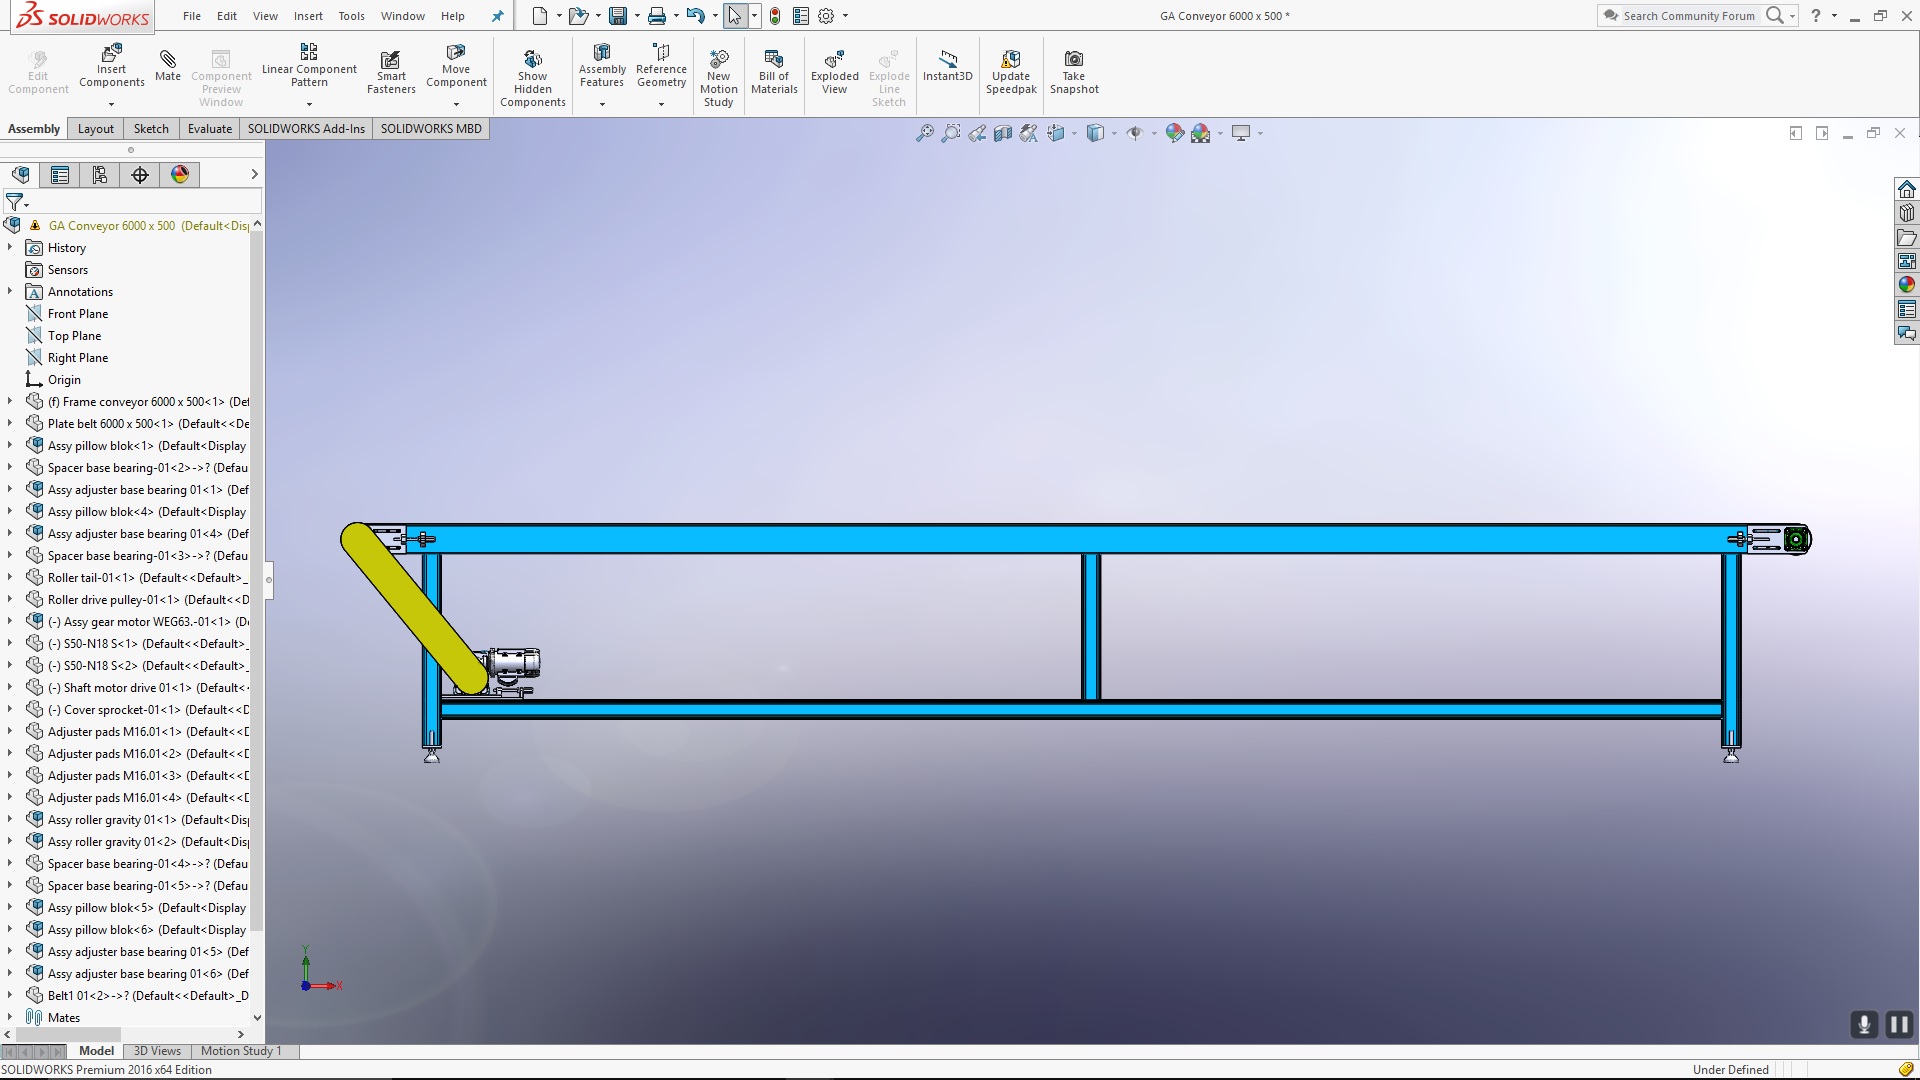Click the microphone button bottom right
The width and height of the screenshot is (1920, 1080).
(1864, 1025)
